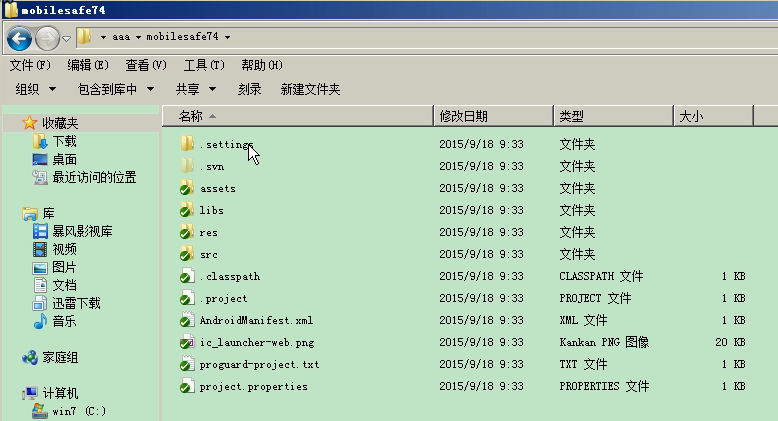Screen dimensions: 778x421
Task: Open the 共享 dropdown
Action: point(196,89)
